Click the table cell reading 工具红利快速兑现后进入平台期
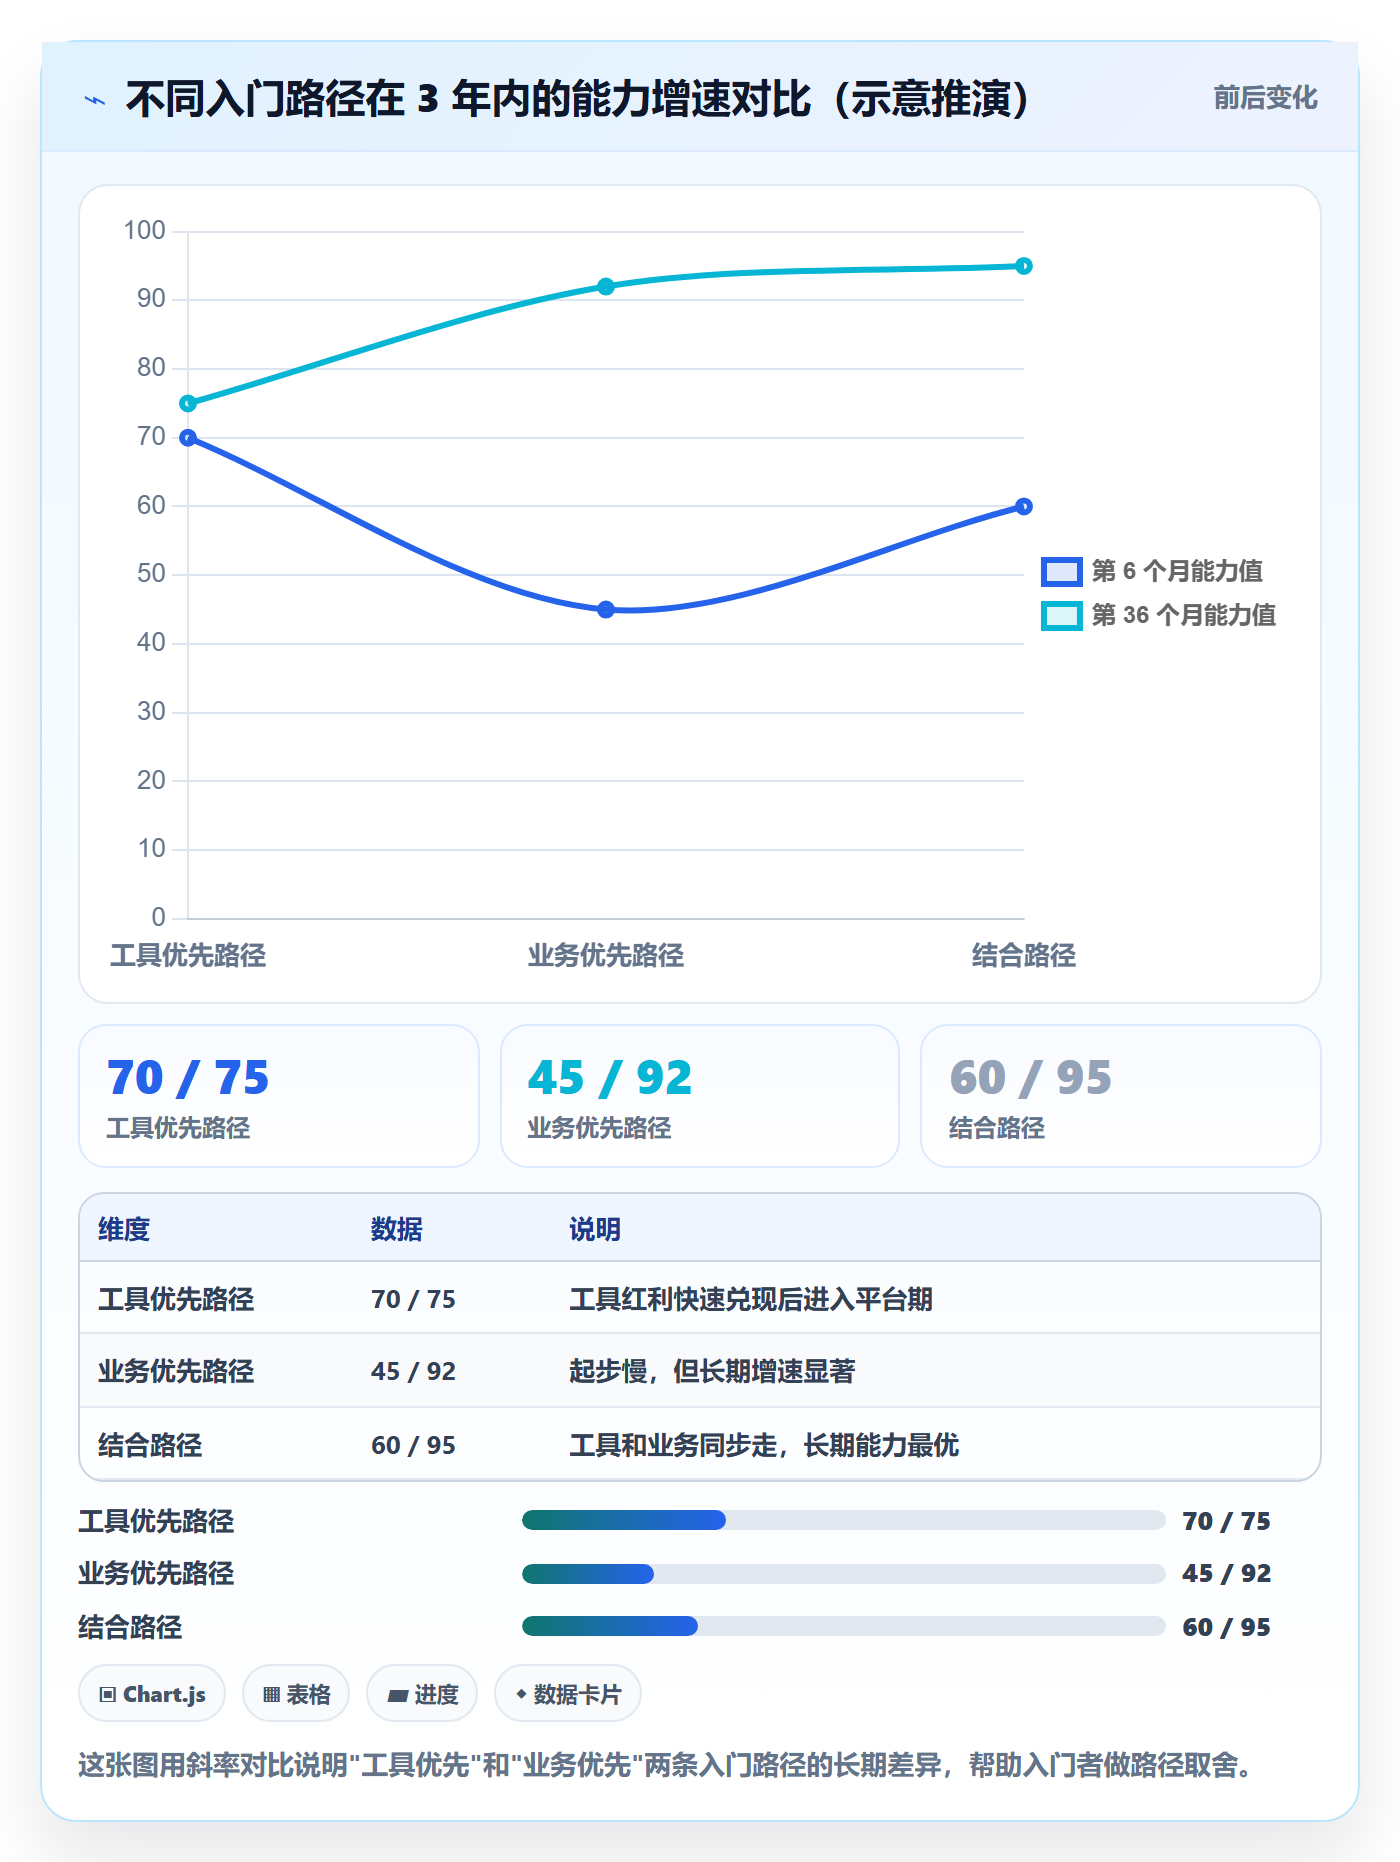 (751, 1299)
